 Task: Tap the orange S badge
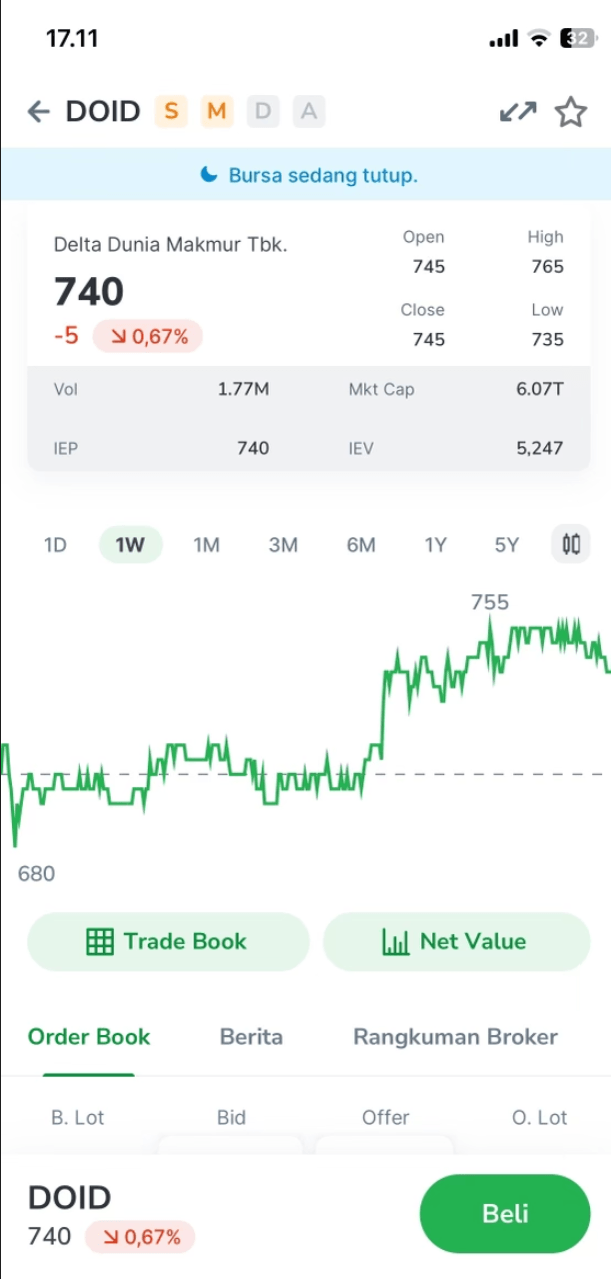172,111
